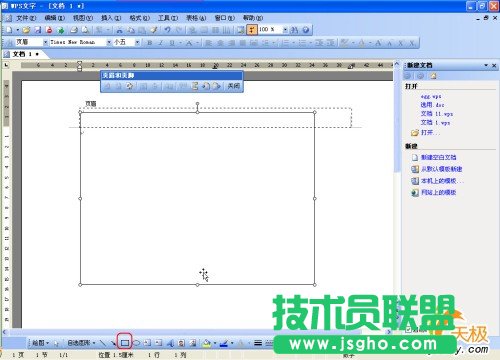Click the show next header icon
The height and width of the screenshot is (360, 500).
pos(217,86)
